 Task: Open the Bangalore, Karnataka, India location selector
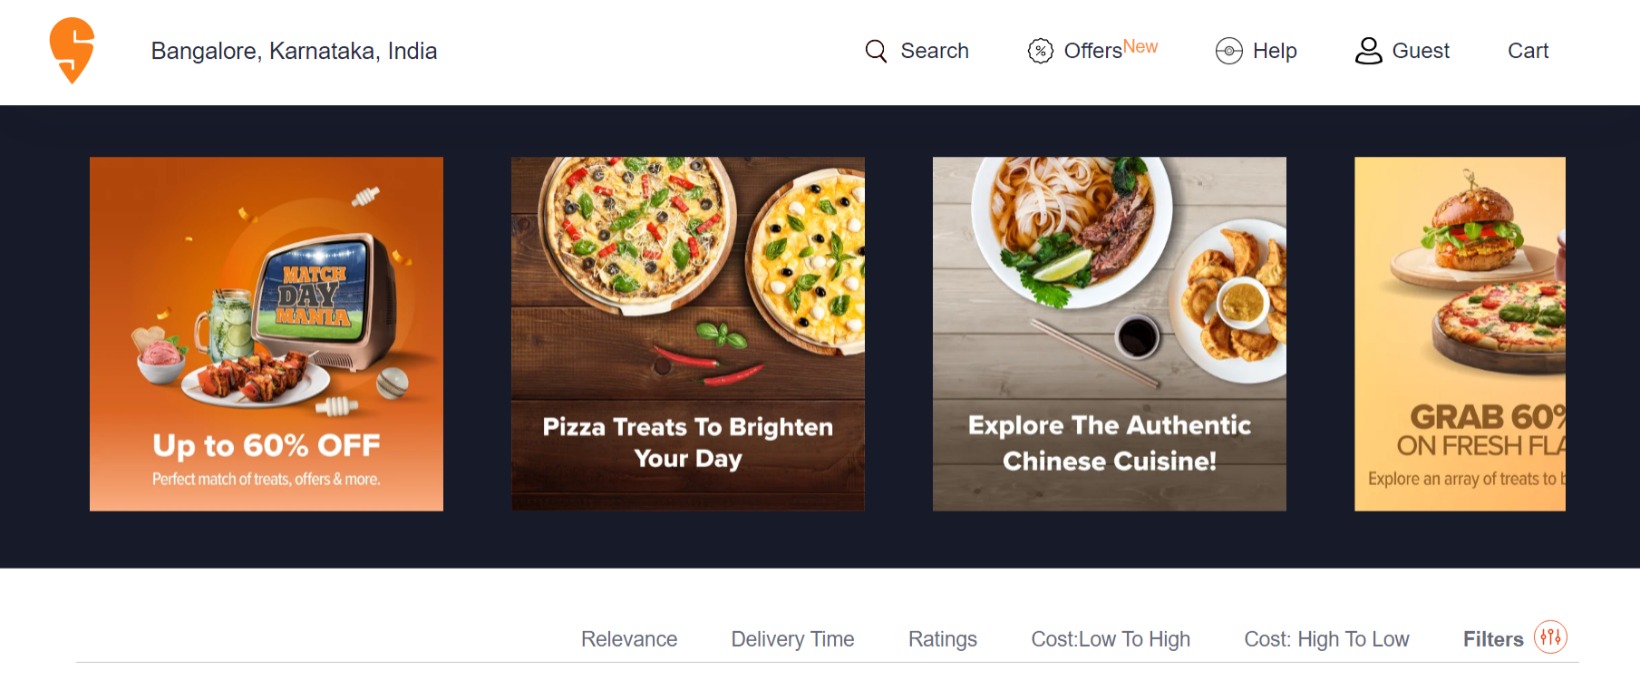point(294,51)
